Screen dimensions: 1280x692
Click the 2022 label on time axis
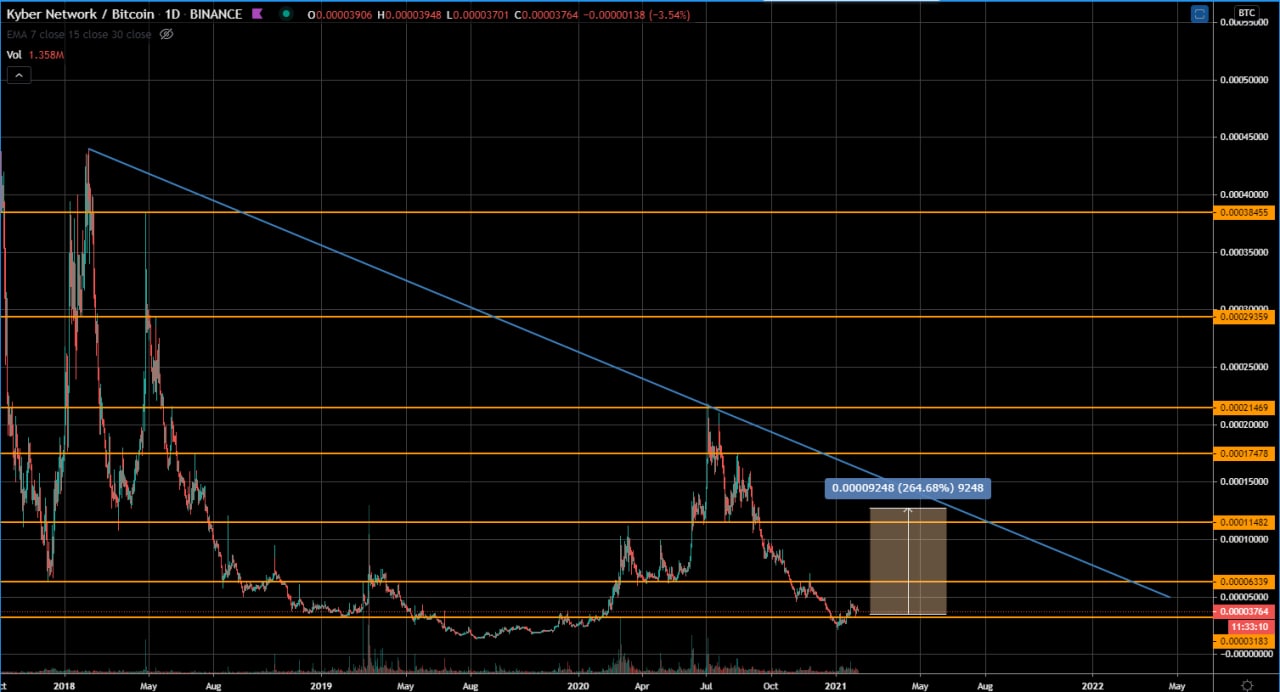coord(1093,686)
